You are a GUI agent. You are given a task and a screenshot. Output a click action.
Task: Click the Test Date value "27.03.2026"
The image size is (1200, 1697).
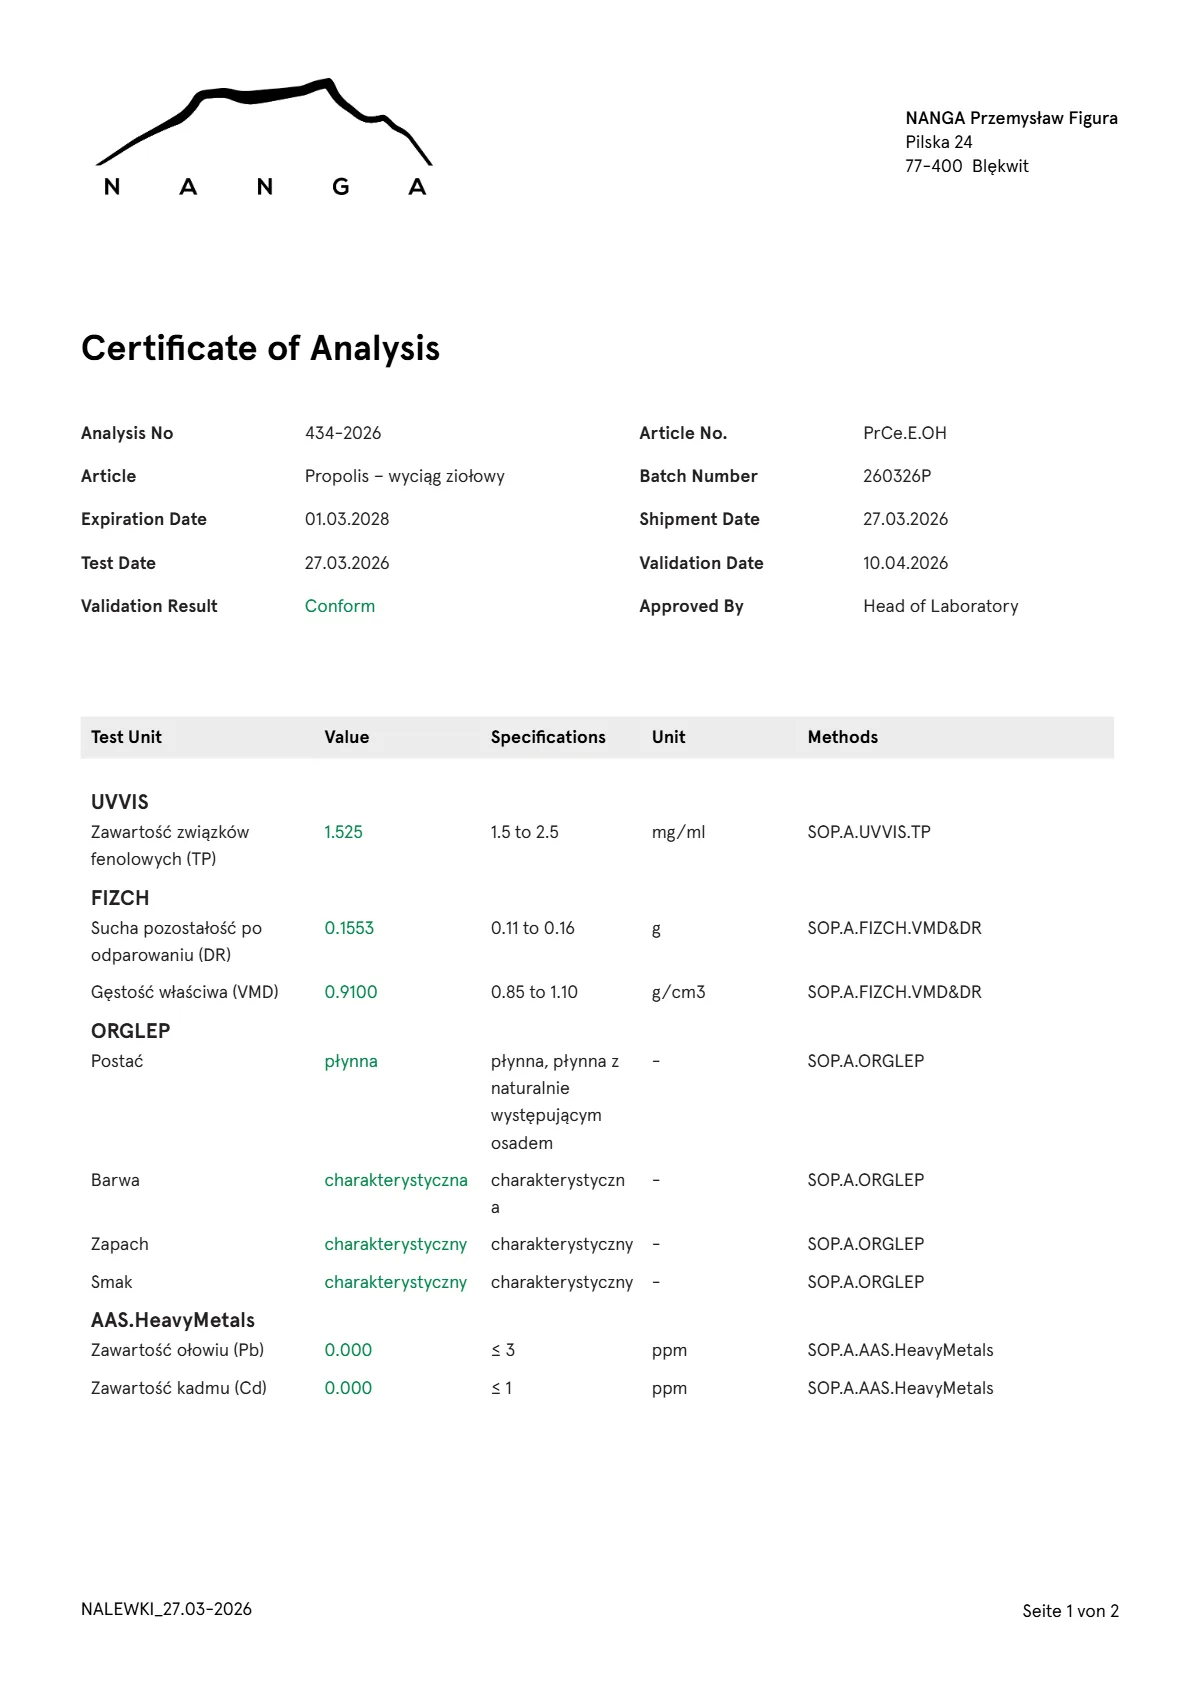[x=347, y=563]
